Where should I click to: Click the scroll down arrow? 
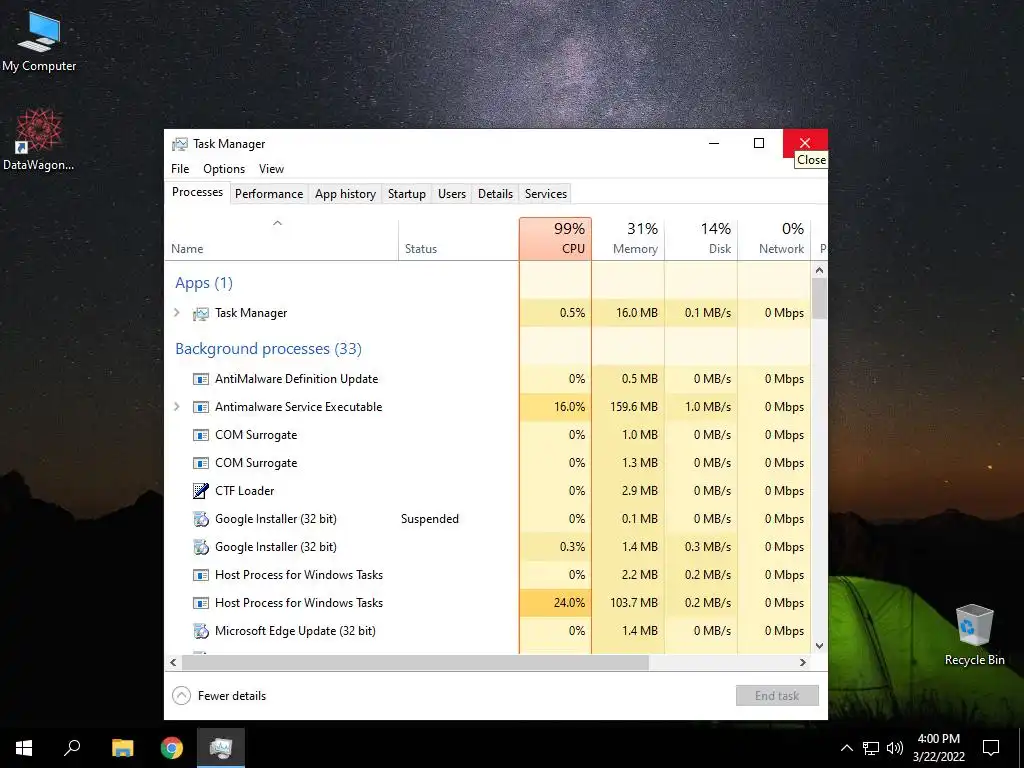820,646
